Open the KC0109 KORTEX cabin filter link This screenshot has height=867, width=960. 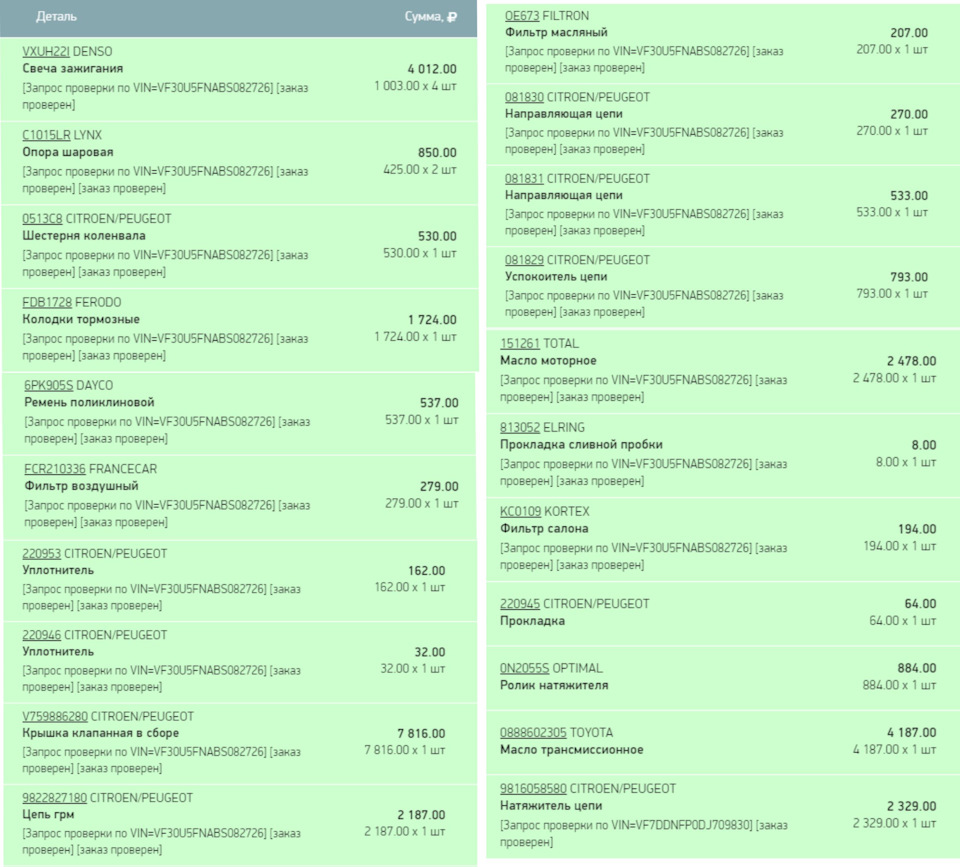click(x=520, y=512)
